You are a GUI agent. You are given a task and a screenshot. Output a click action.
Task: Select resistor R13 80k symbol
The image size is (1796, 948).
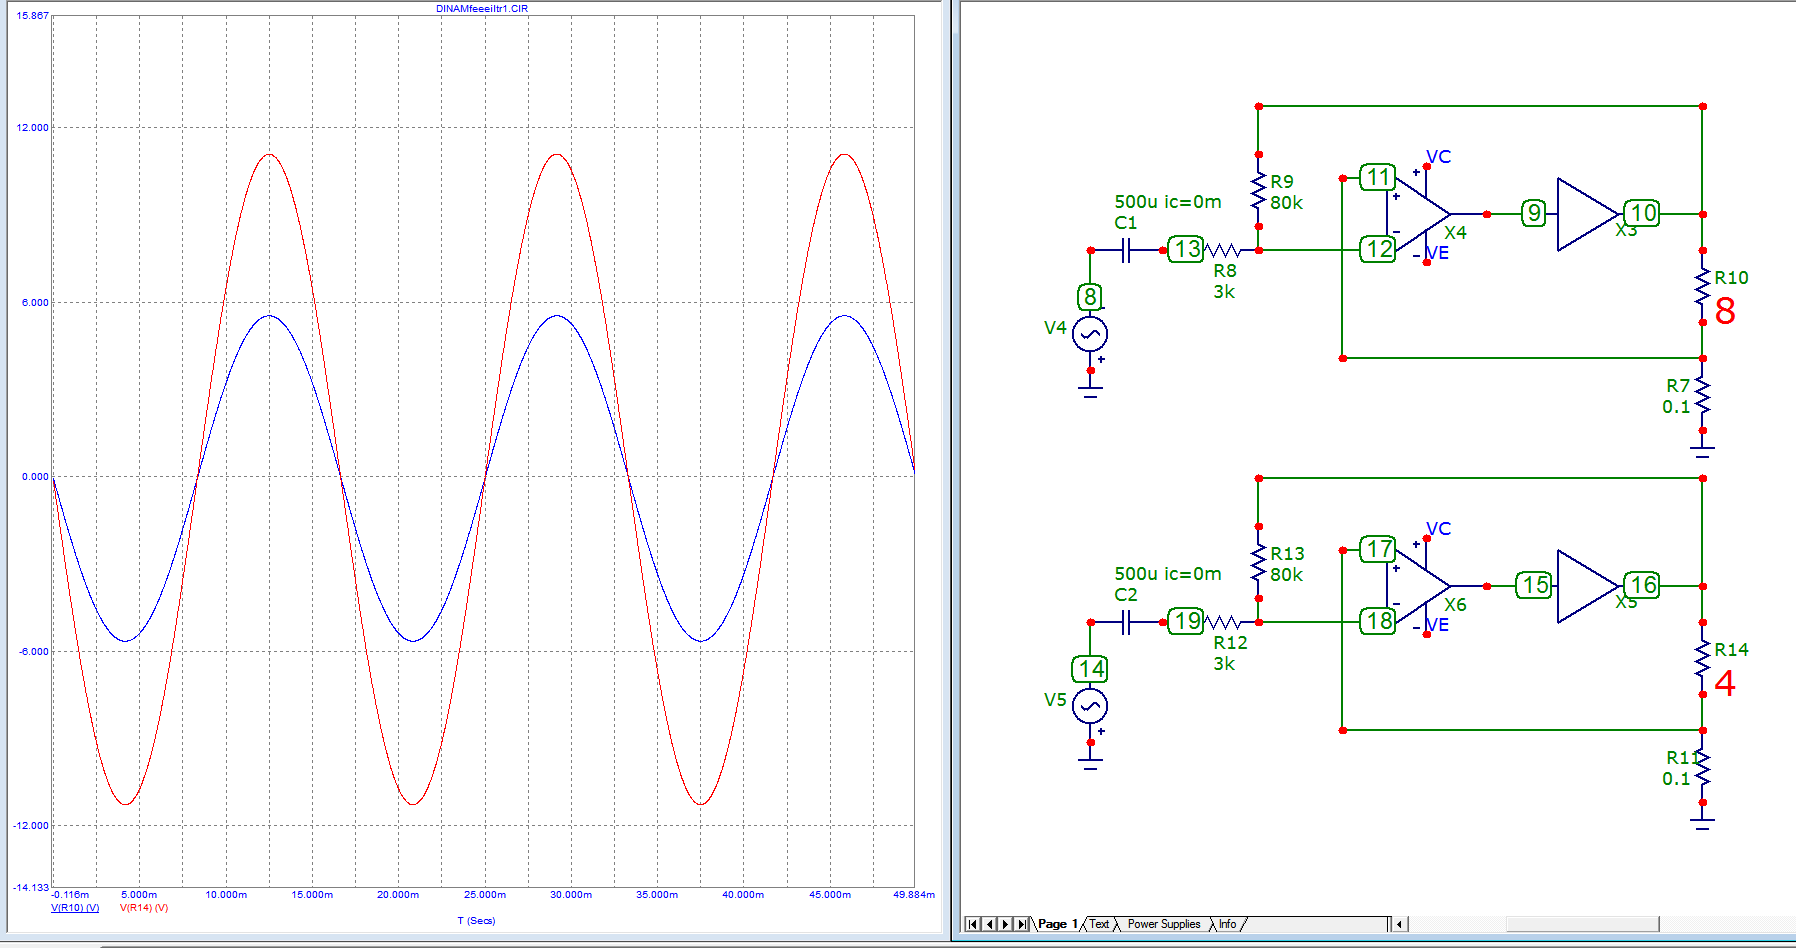tap(1259, 563)
